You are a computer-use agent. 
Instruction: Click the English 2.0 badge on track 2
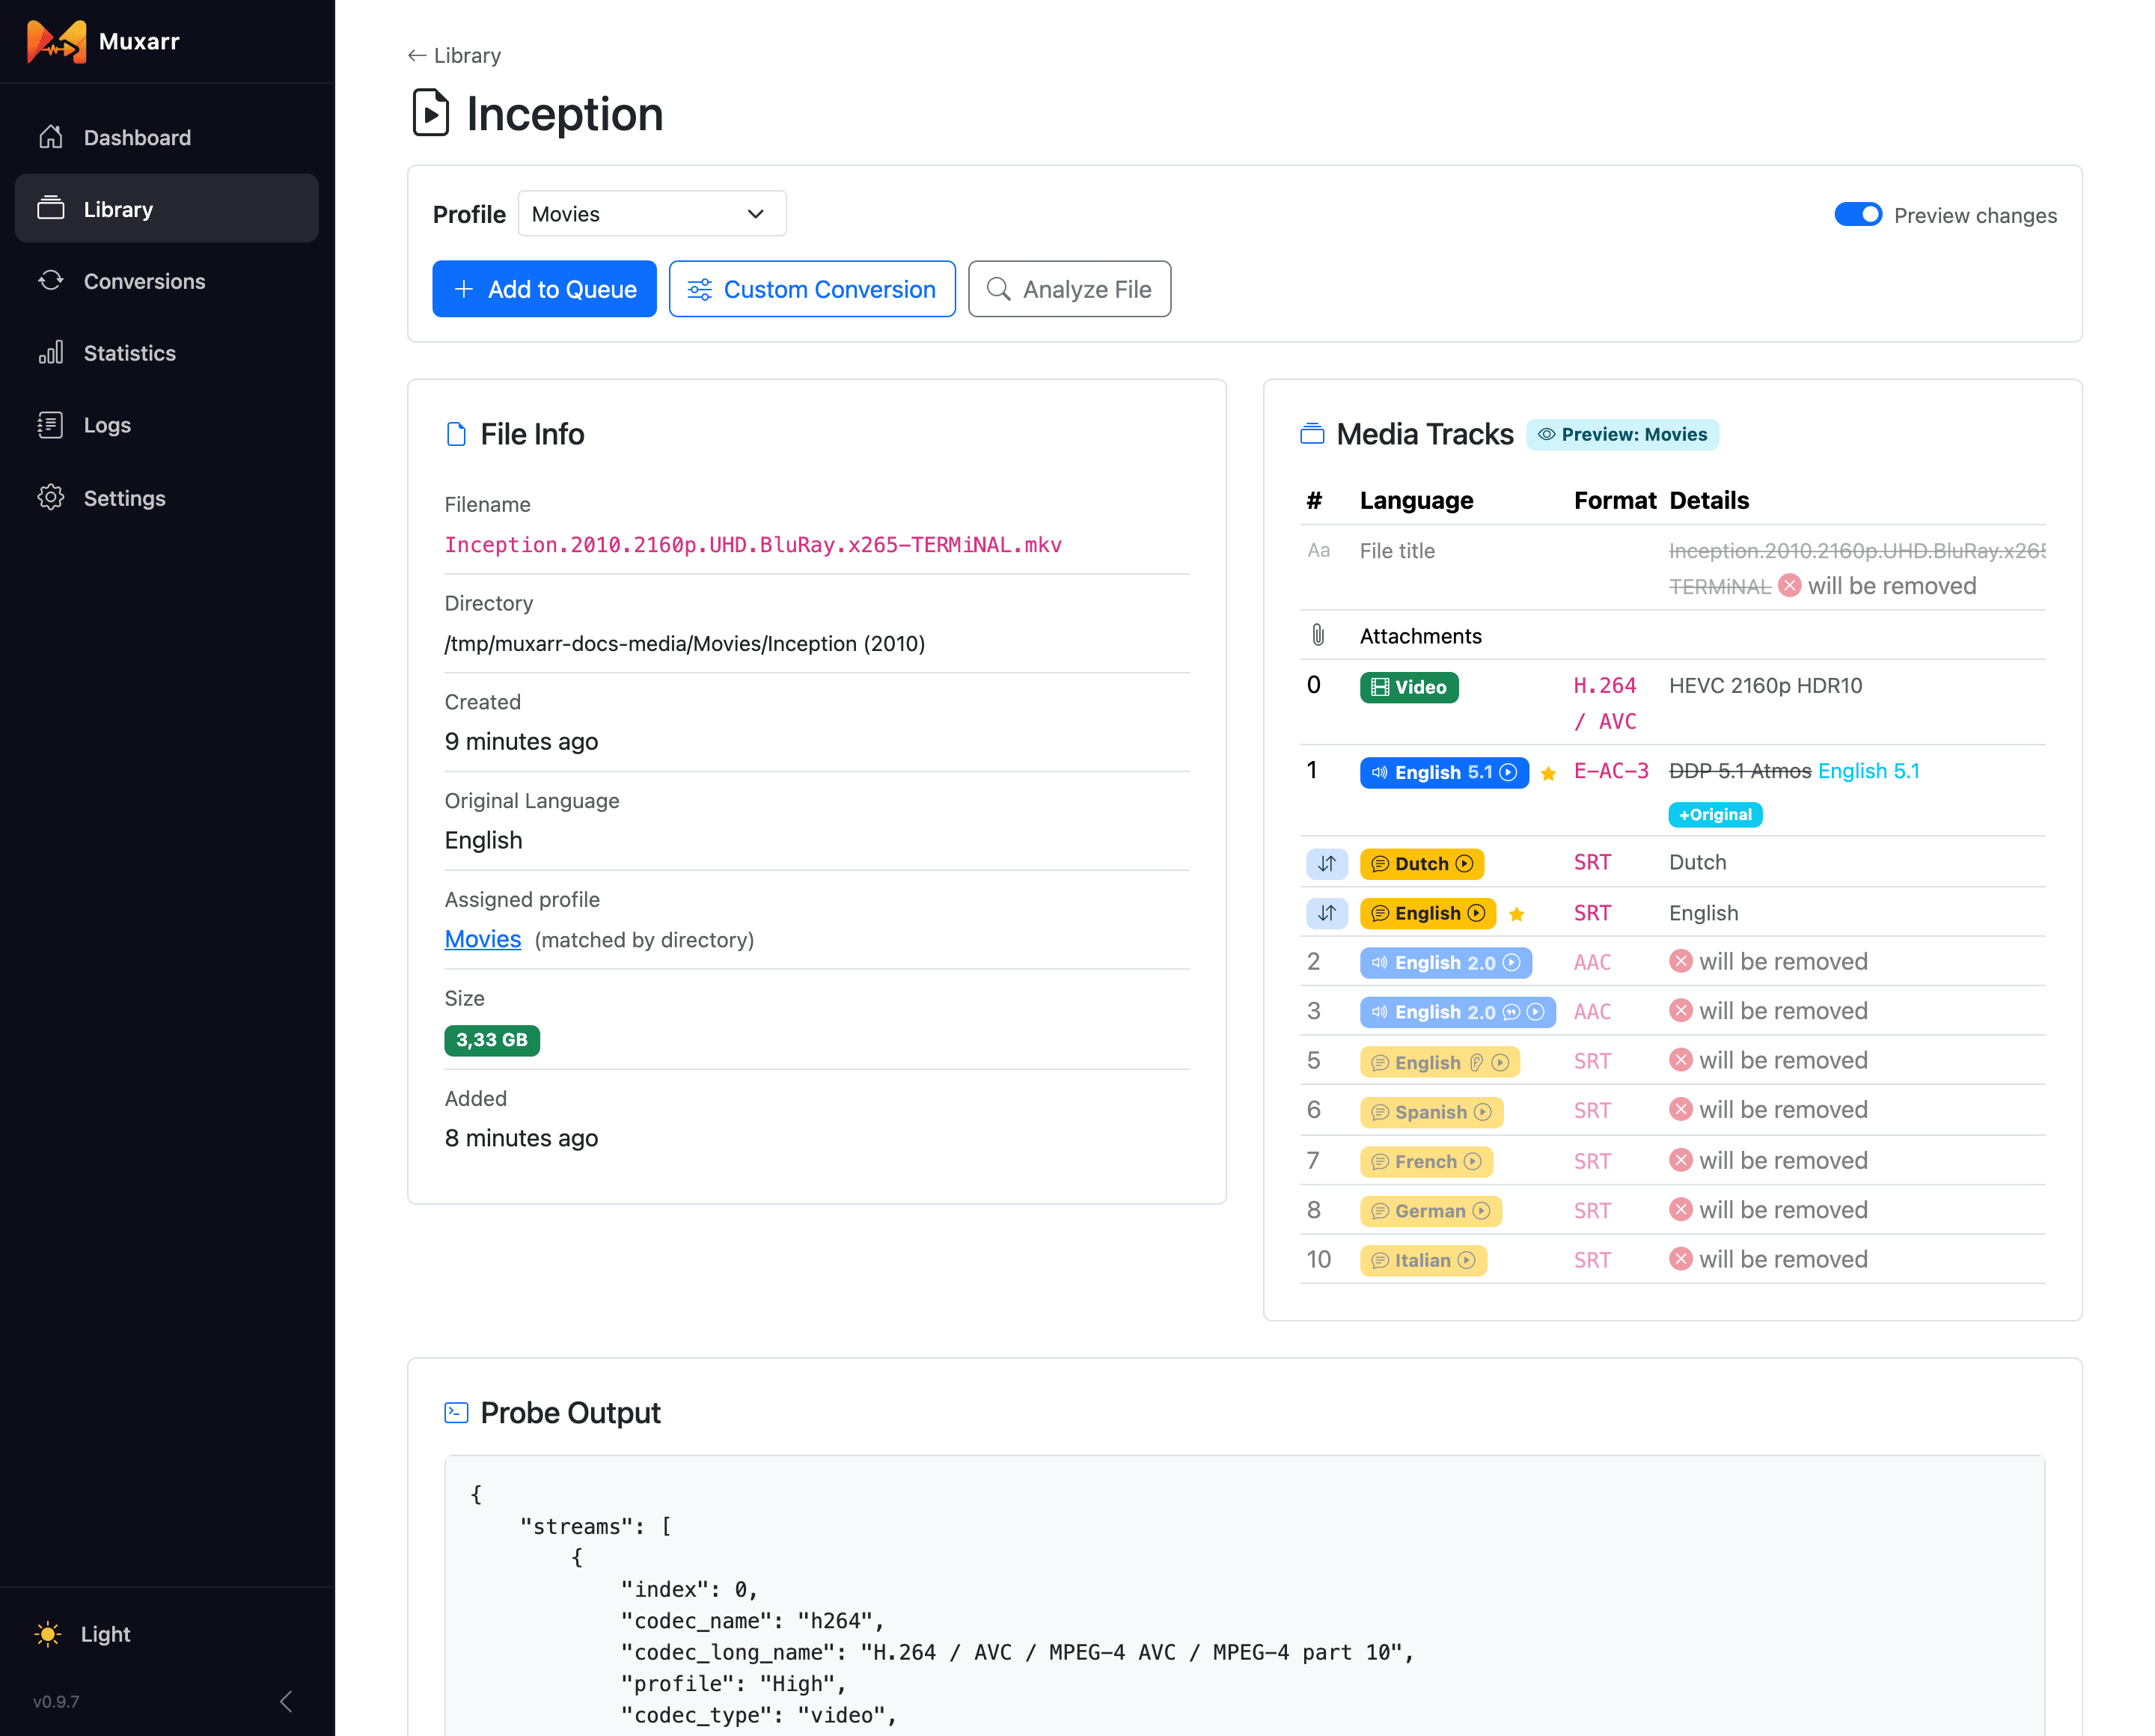point(1446,963)
